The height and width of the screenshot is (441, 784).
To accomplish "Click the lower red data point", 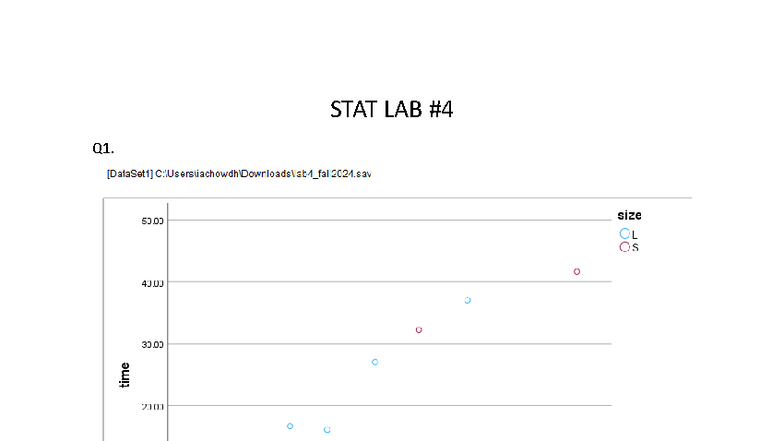I will [419, 329].
